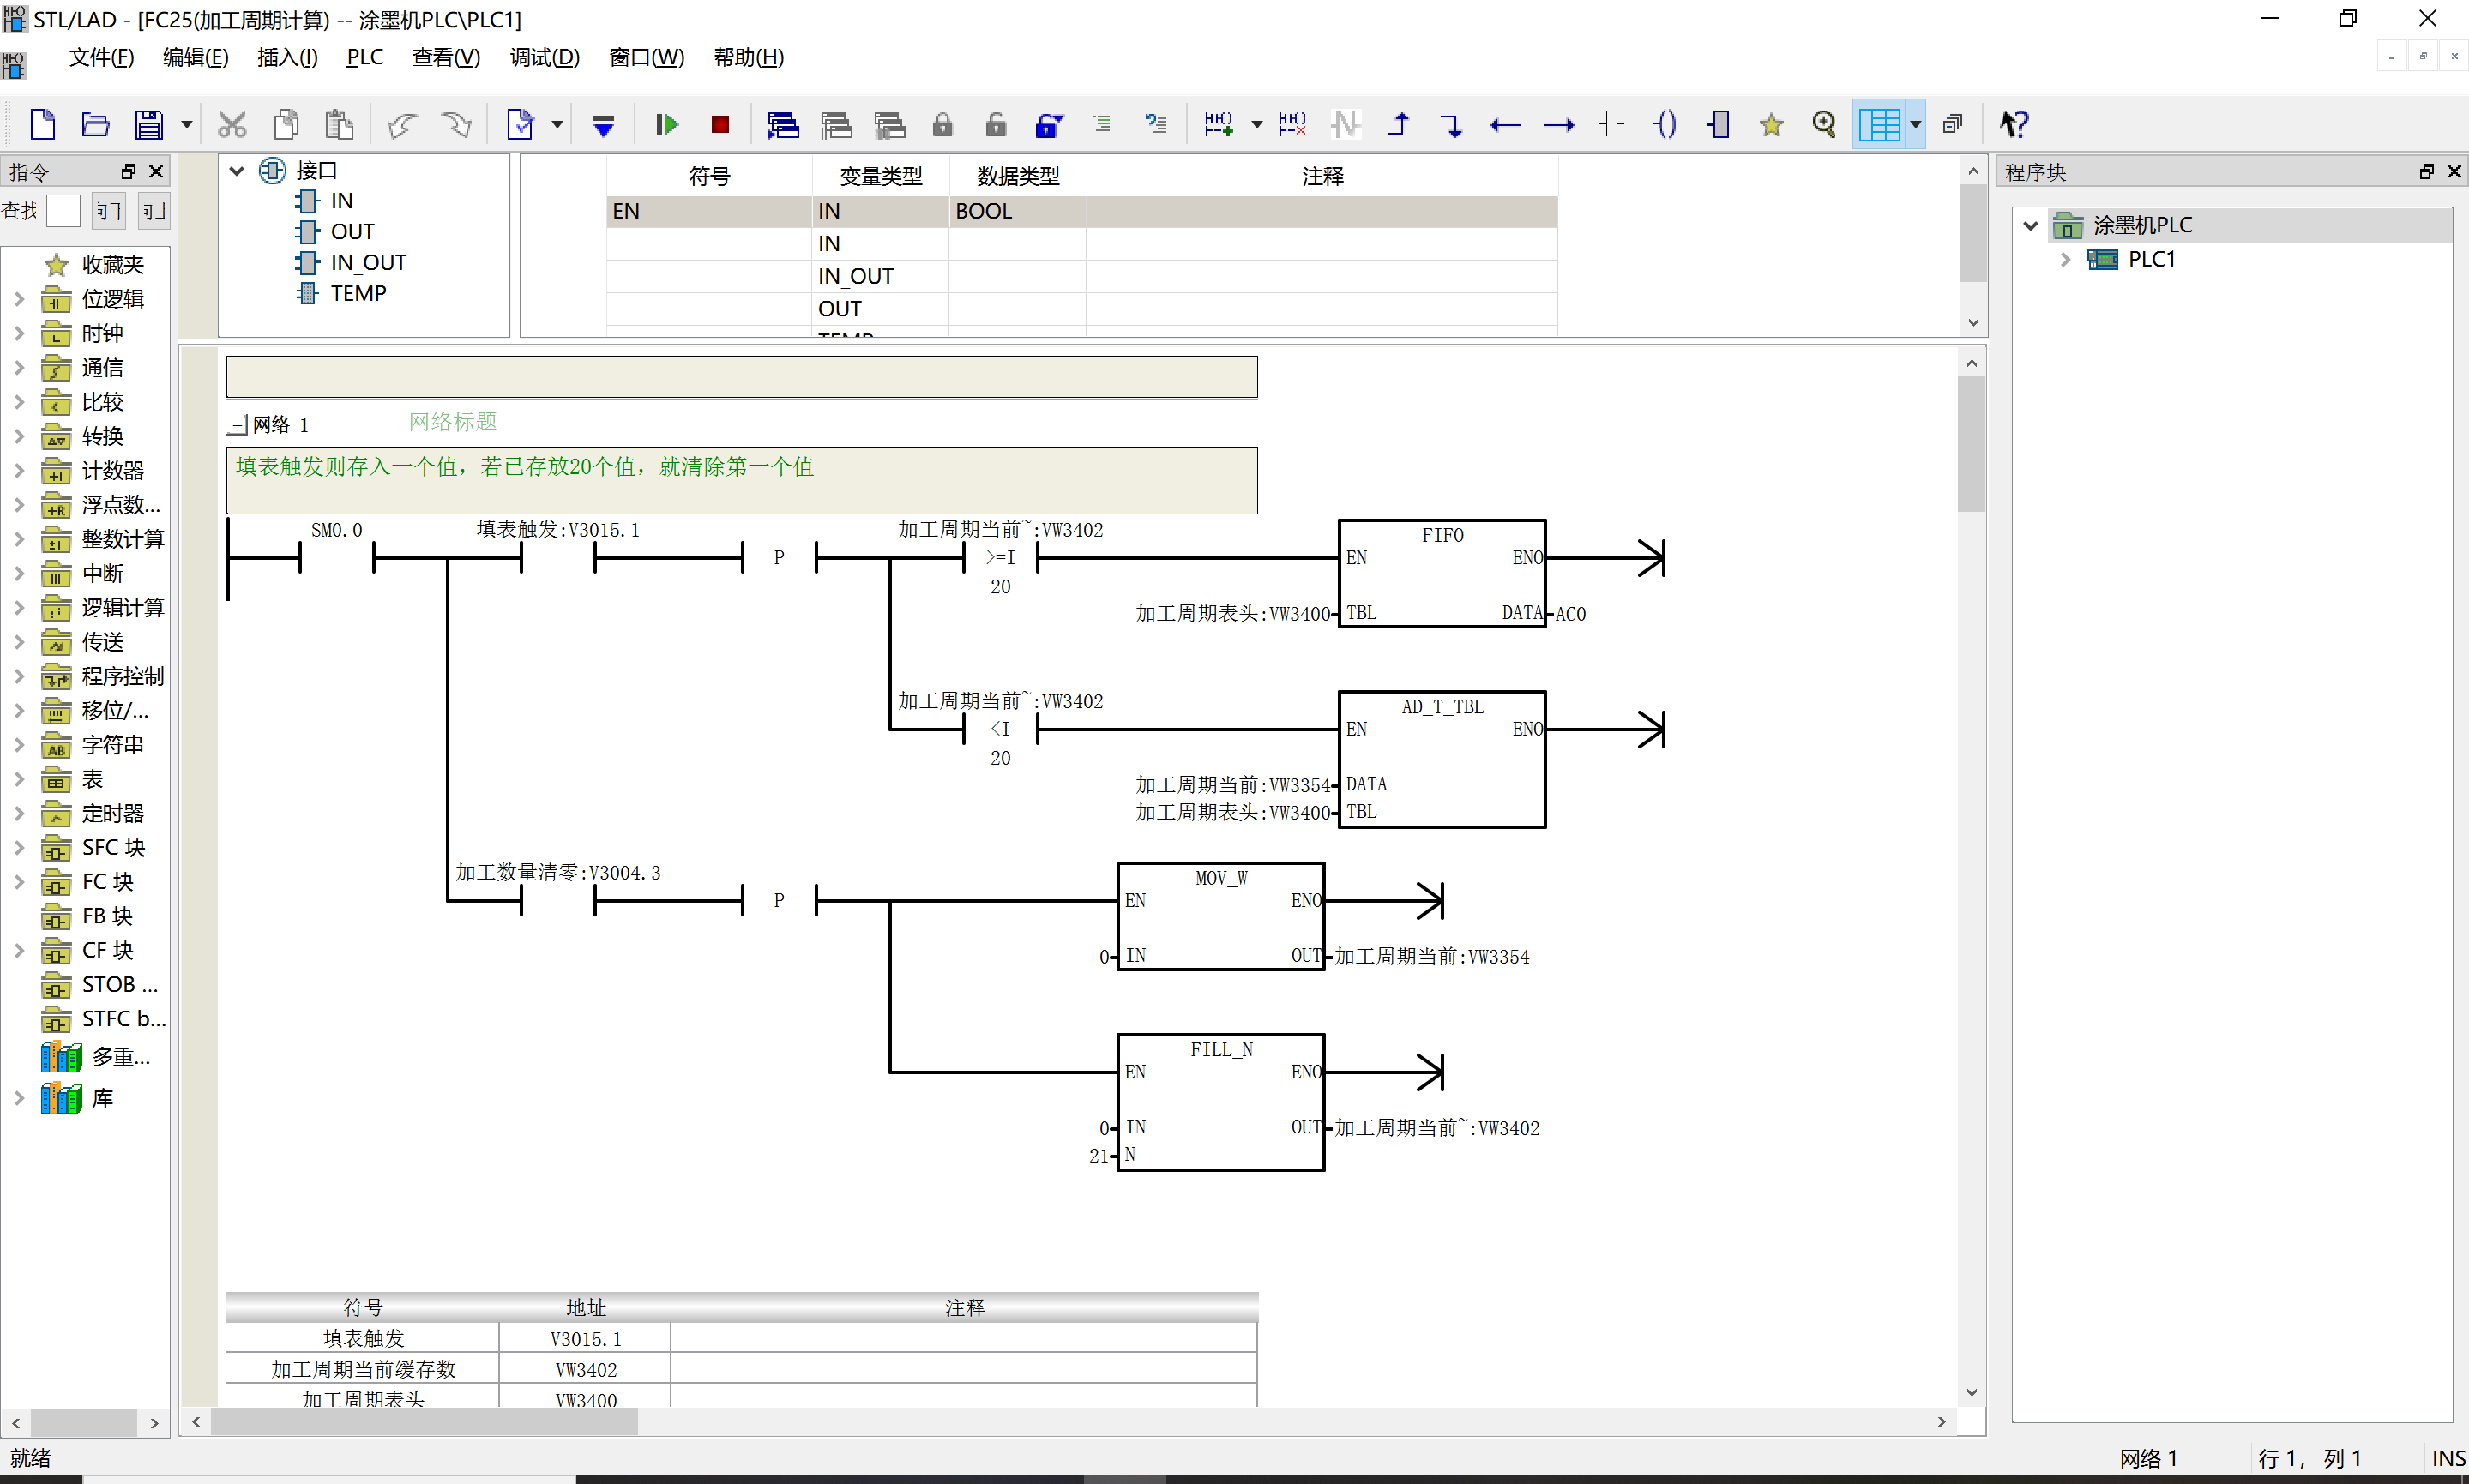Expand the 时钟 instruction folder
Viewport: 2469px width, 1484px height.
19,333
